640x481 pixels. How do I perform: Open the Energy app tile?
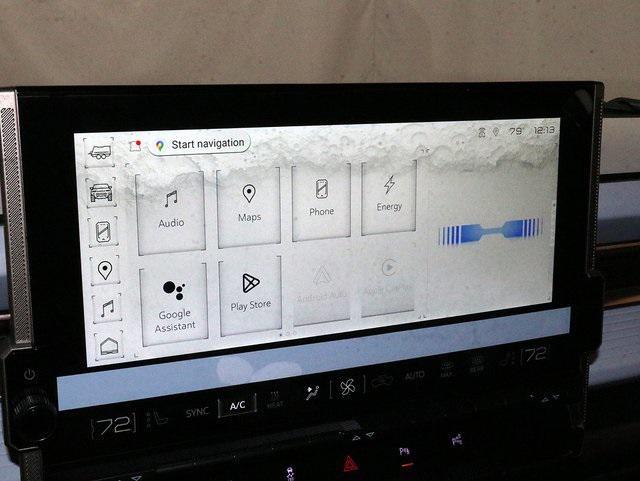(389, 197)
